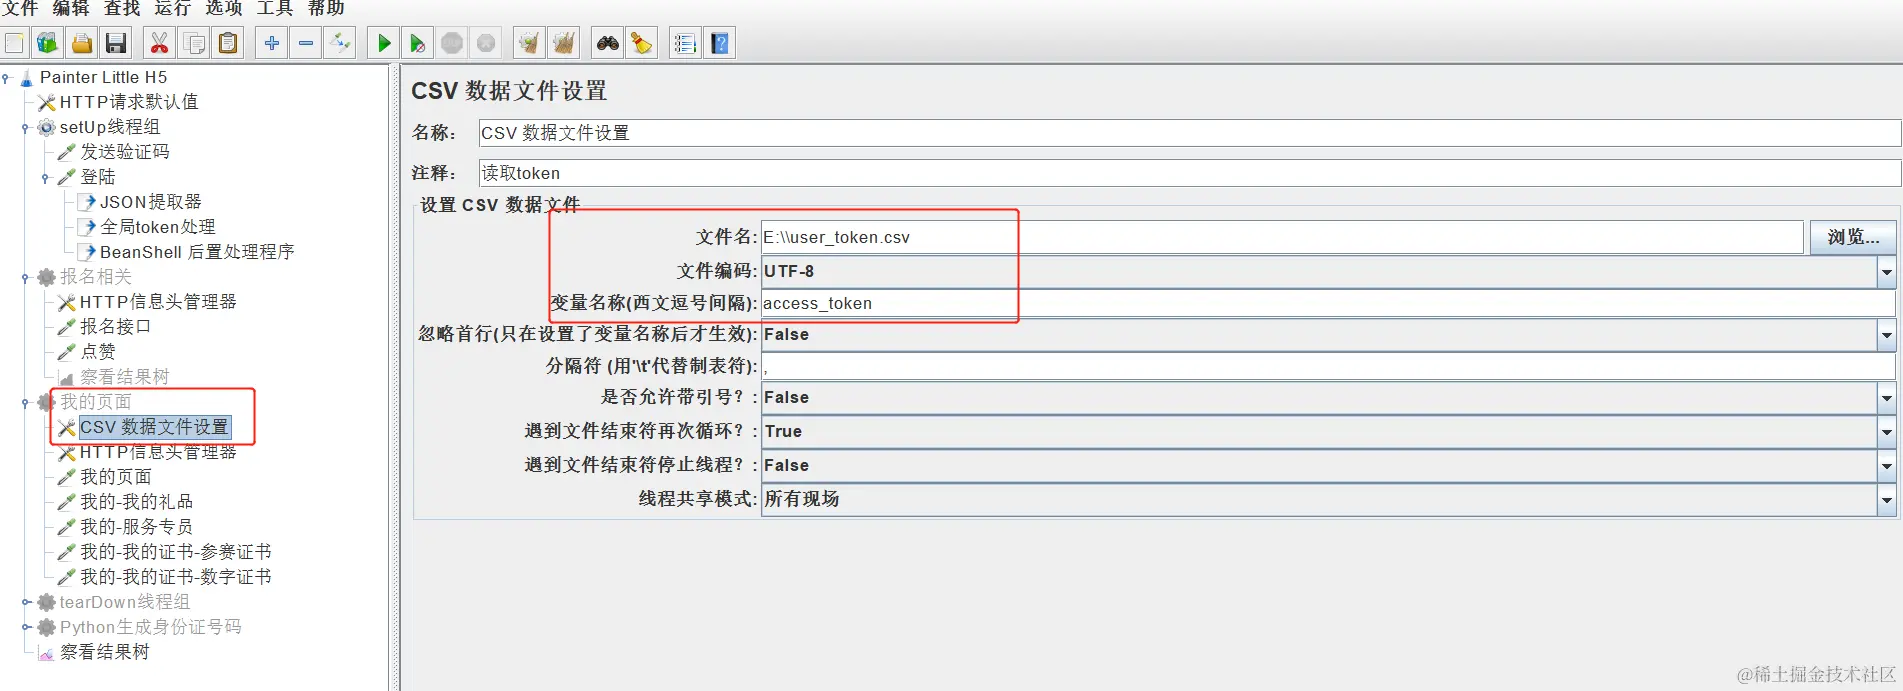Clear results with single broom icon
Screen dimensions: 1903x691
[529, 43]
